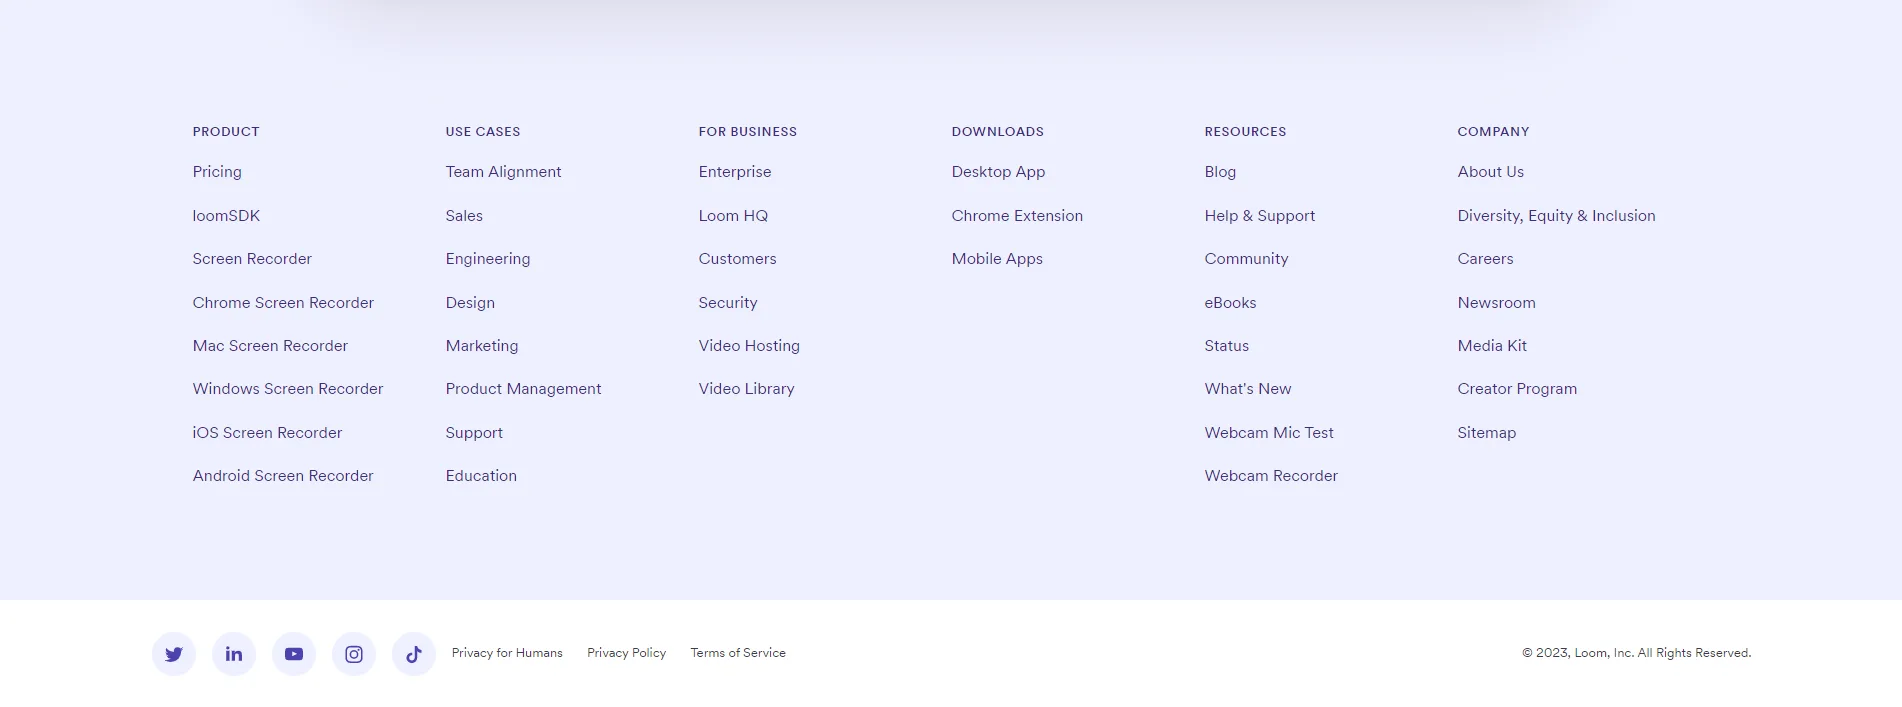The image size is (1902, 707).
Task: Open the Instagram social icon
Action: pos(354,654)
